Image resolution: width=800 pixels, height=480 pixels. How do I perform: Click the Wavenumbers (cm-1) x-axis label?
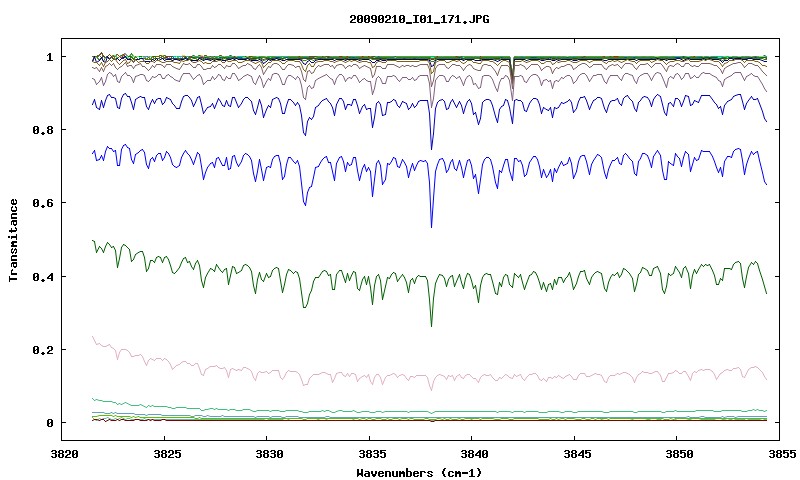[419, 473]
